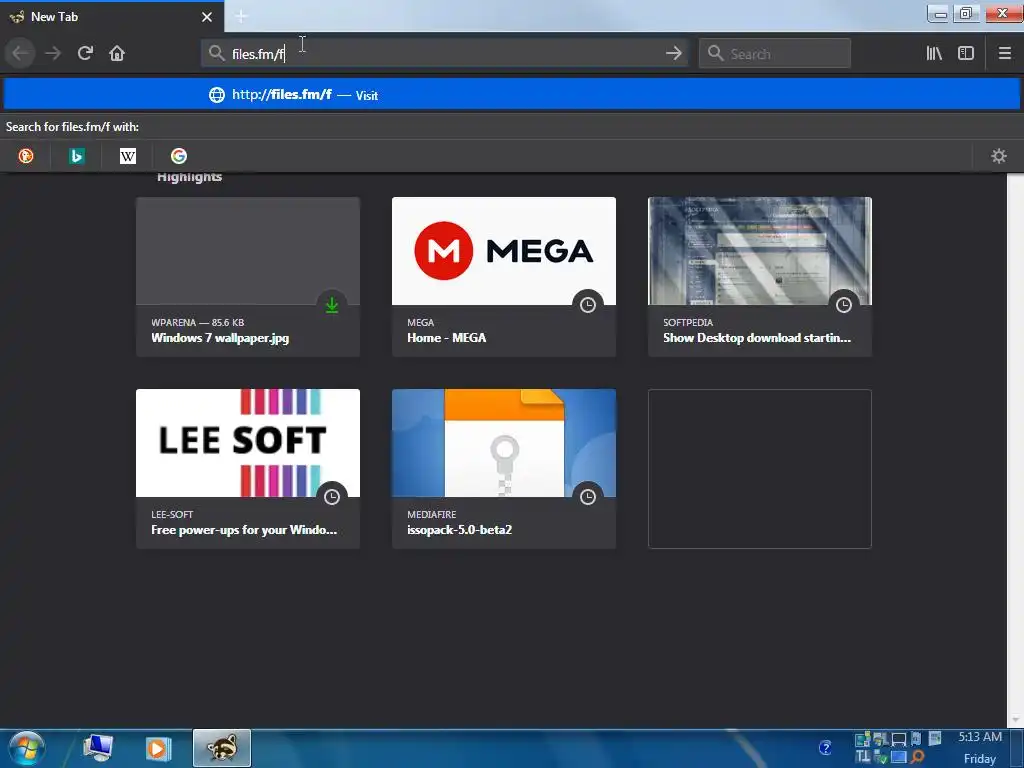
Task: Click green download icon on wallpaper card
Action: pos(332,304)
